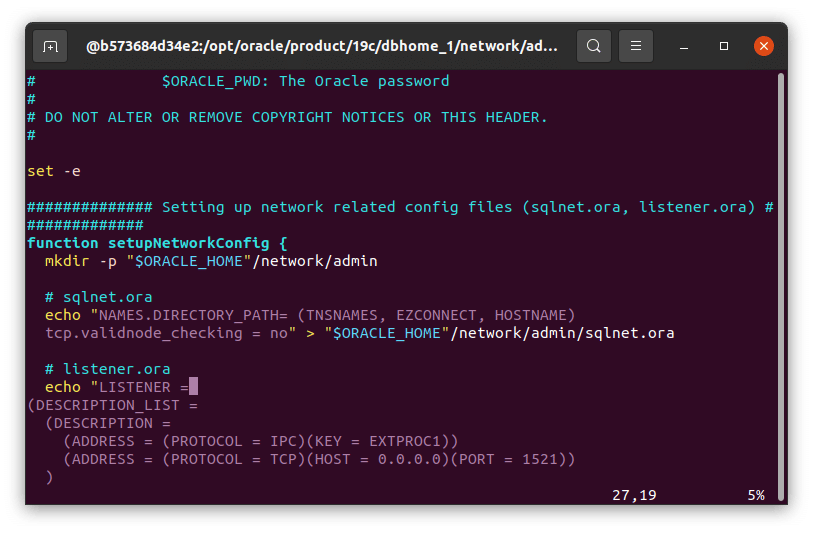Click the terminal's vertical scrollbar
This screenshot has height=533, width=813.
pos(780,280)
